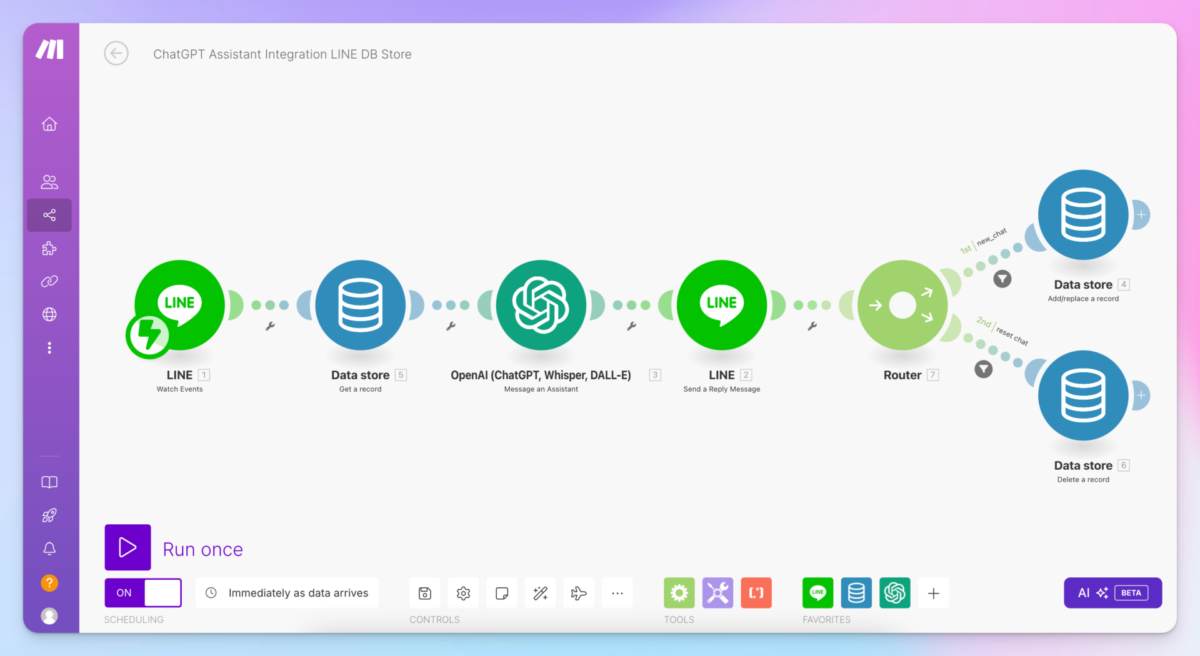Click the Run once button
This screenshot has width=1200, height=656.
click(x=128, y=548)
